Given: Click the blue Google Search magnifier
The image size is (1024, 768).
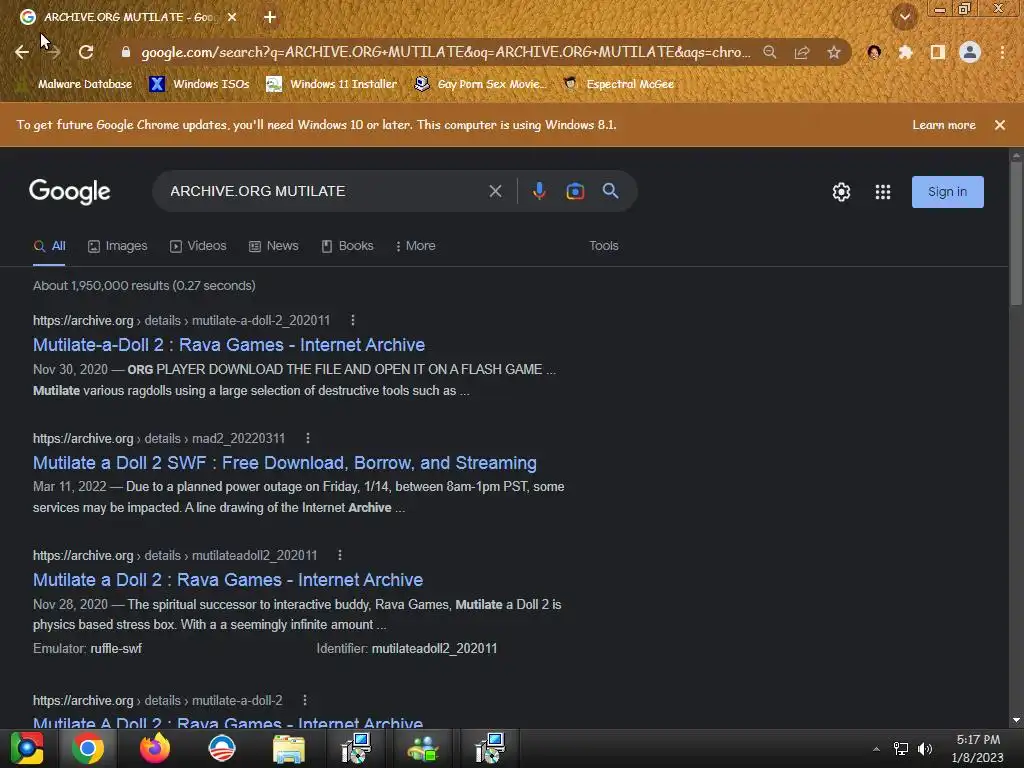Looking at the screenshot, I should click(x=611, y=191).
